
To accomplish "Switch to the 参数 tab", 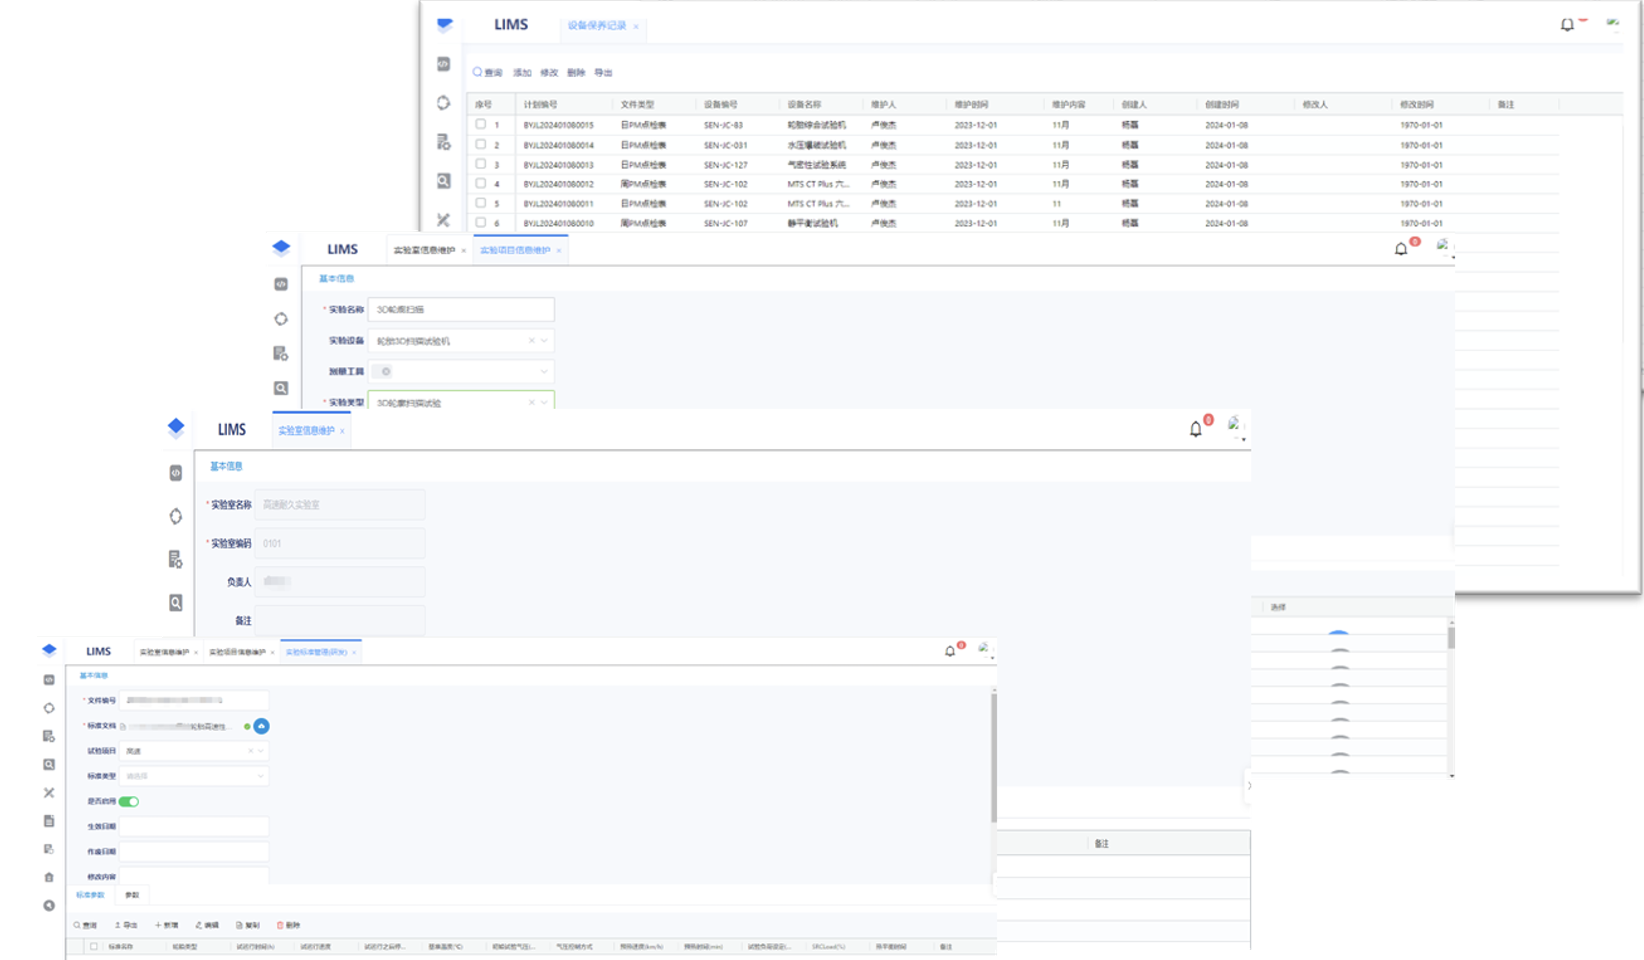I will (x=132, y=895).
